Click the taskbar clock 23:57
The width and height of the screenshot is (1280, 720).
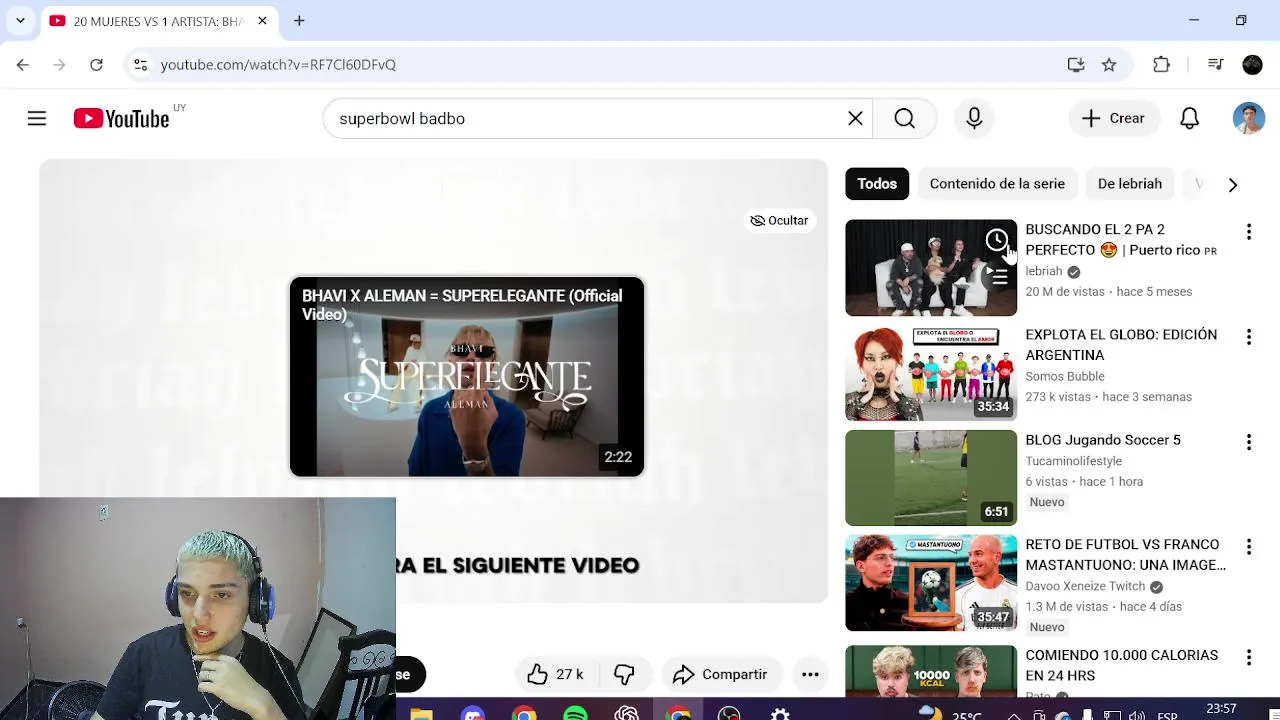[x=1221, y=710]
